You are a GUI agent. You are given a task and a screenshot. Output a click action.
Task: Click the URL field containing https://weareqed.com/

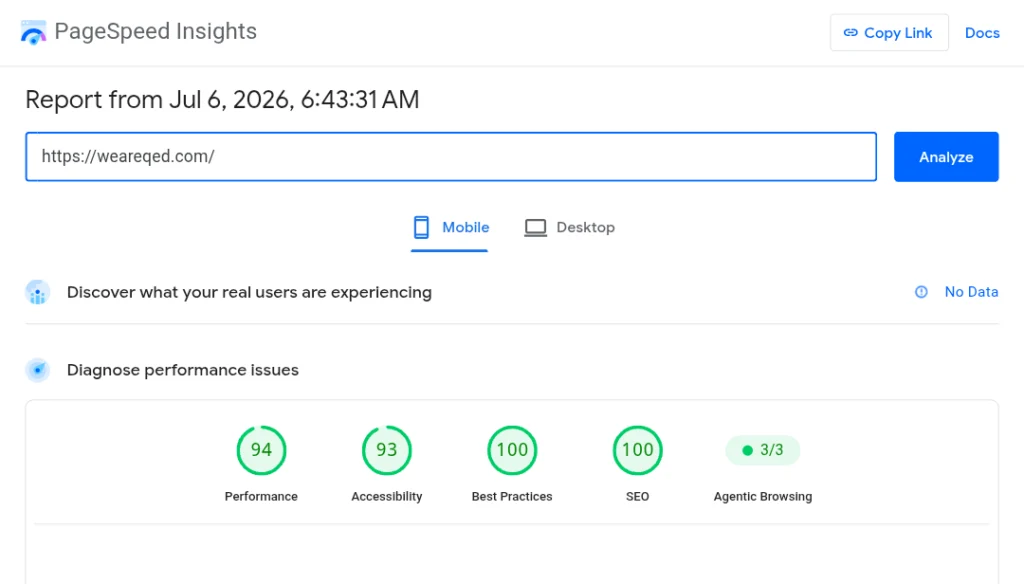click(x=451, y=157)
